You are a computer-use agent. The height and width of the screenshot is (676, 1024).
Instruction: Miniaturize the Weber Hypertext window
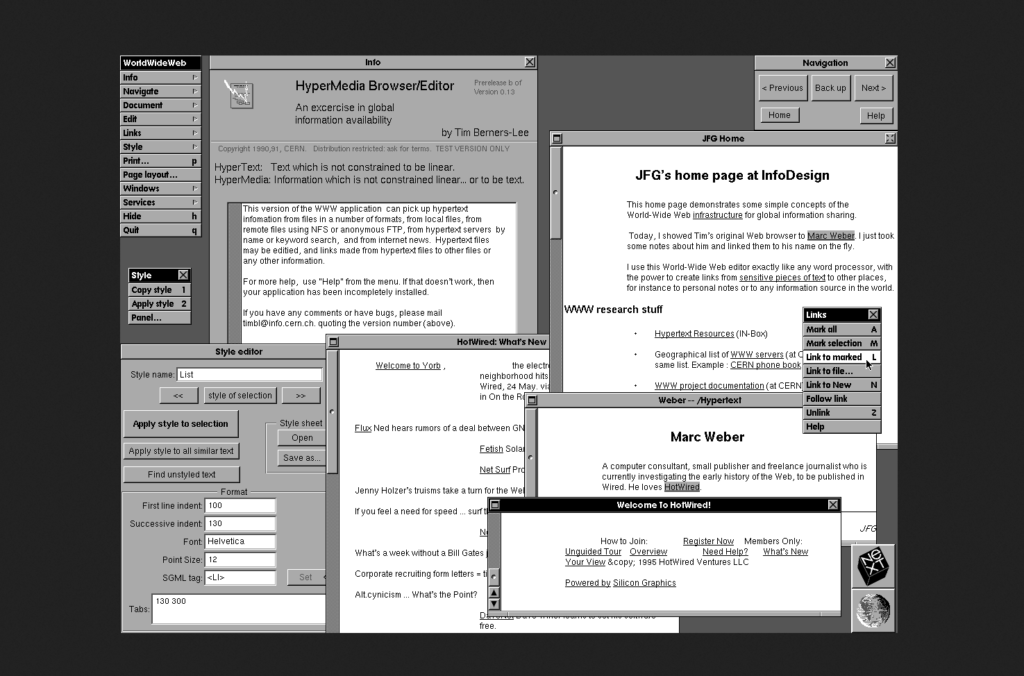tap(533, 400)
